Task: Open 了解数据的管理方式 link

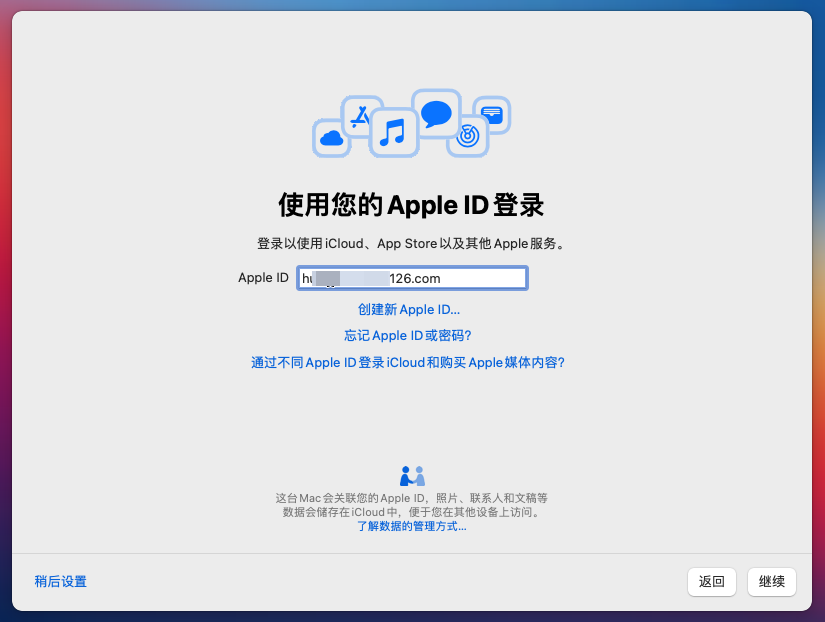Action: (x=412, y=526)
